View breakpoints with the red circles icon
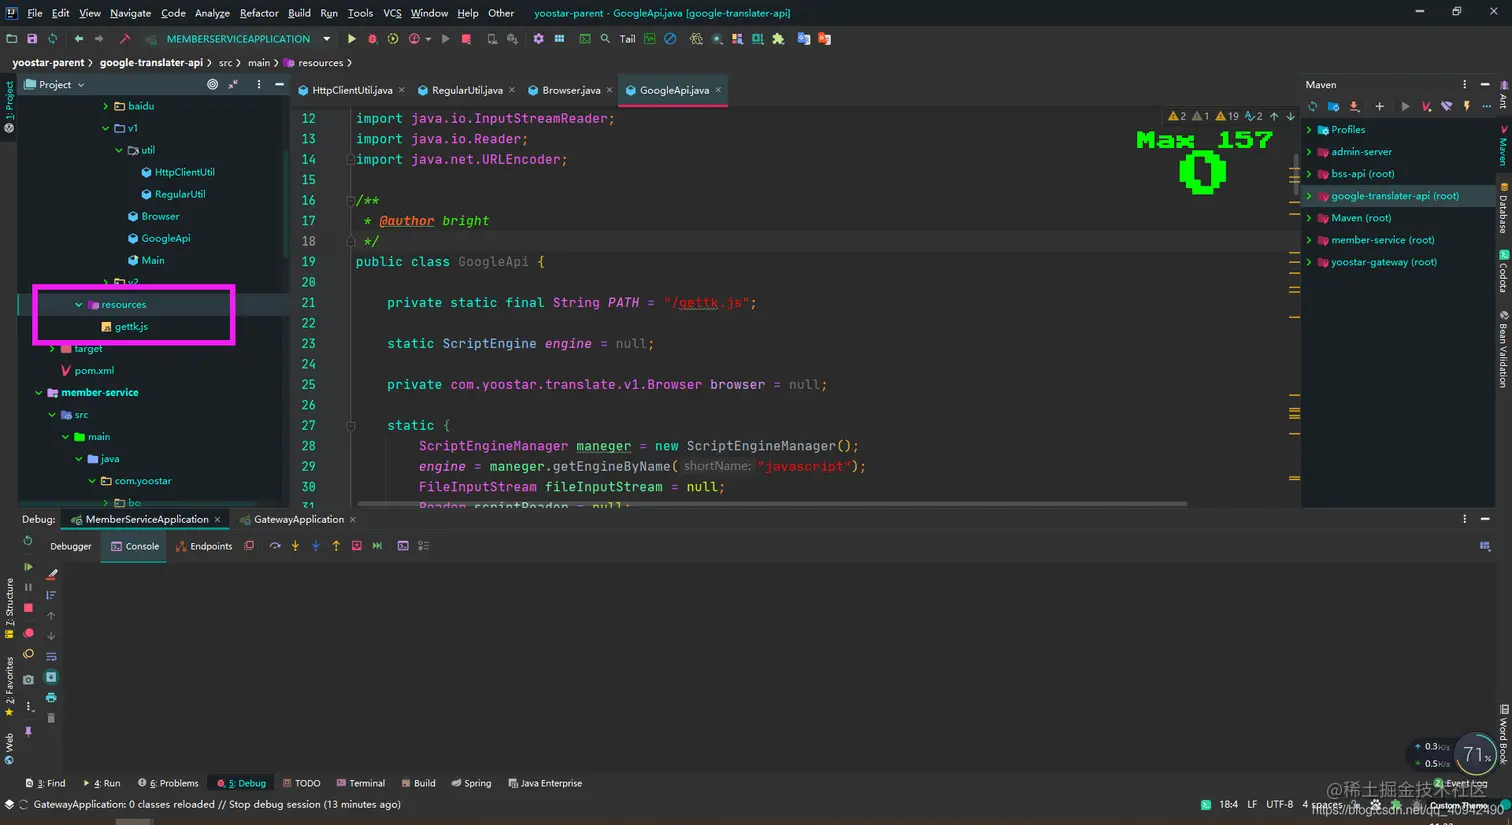This screenshot has width=1512, height=825. point(28,633)
